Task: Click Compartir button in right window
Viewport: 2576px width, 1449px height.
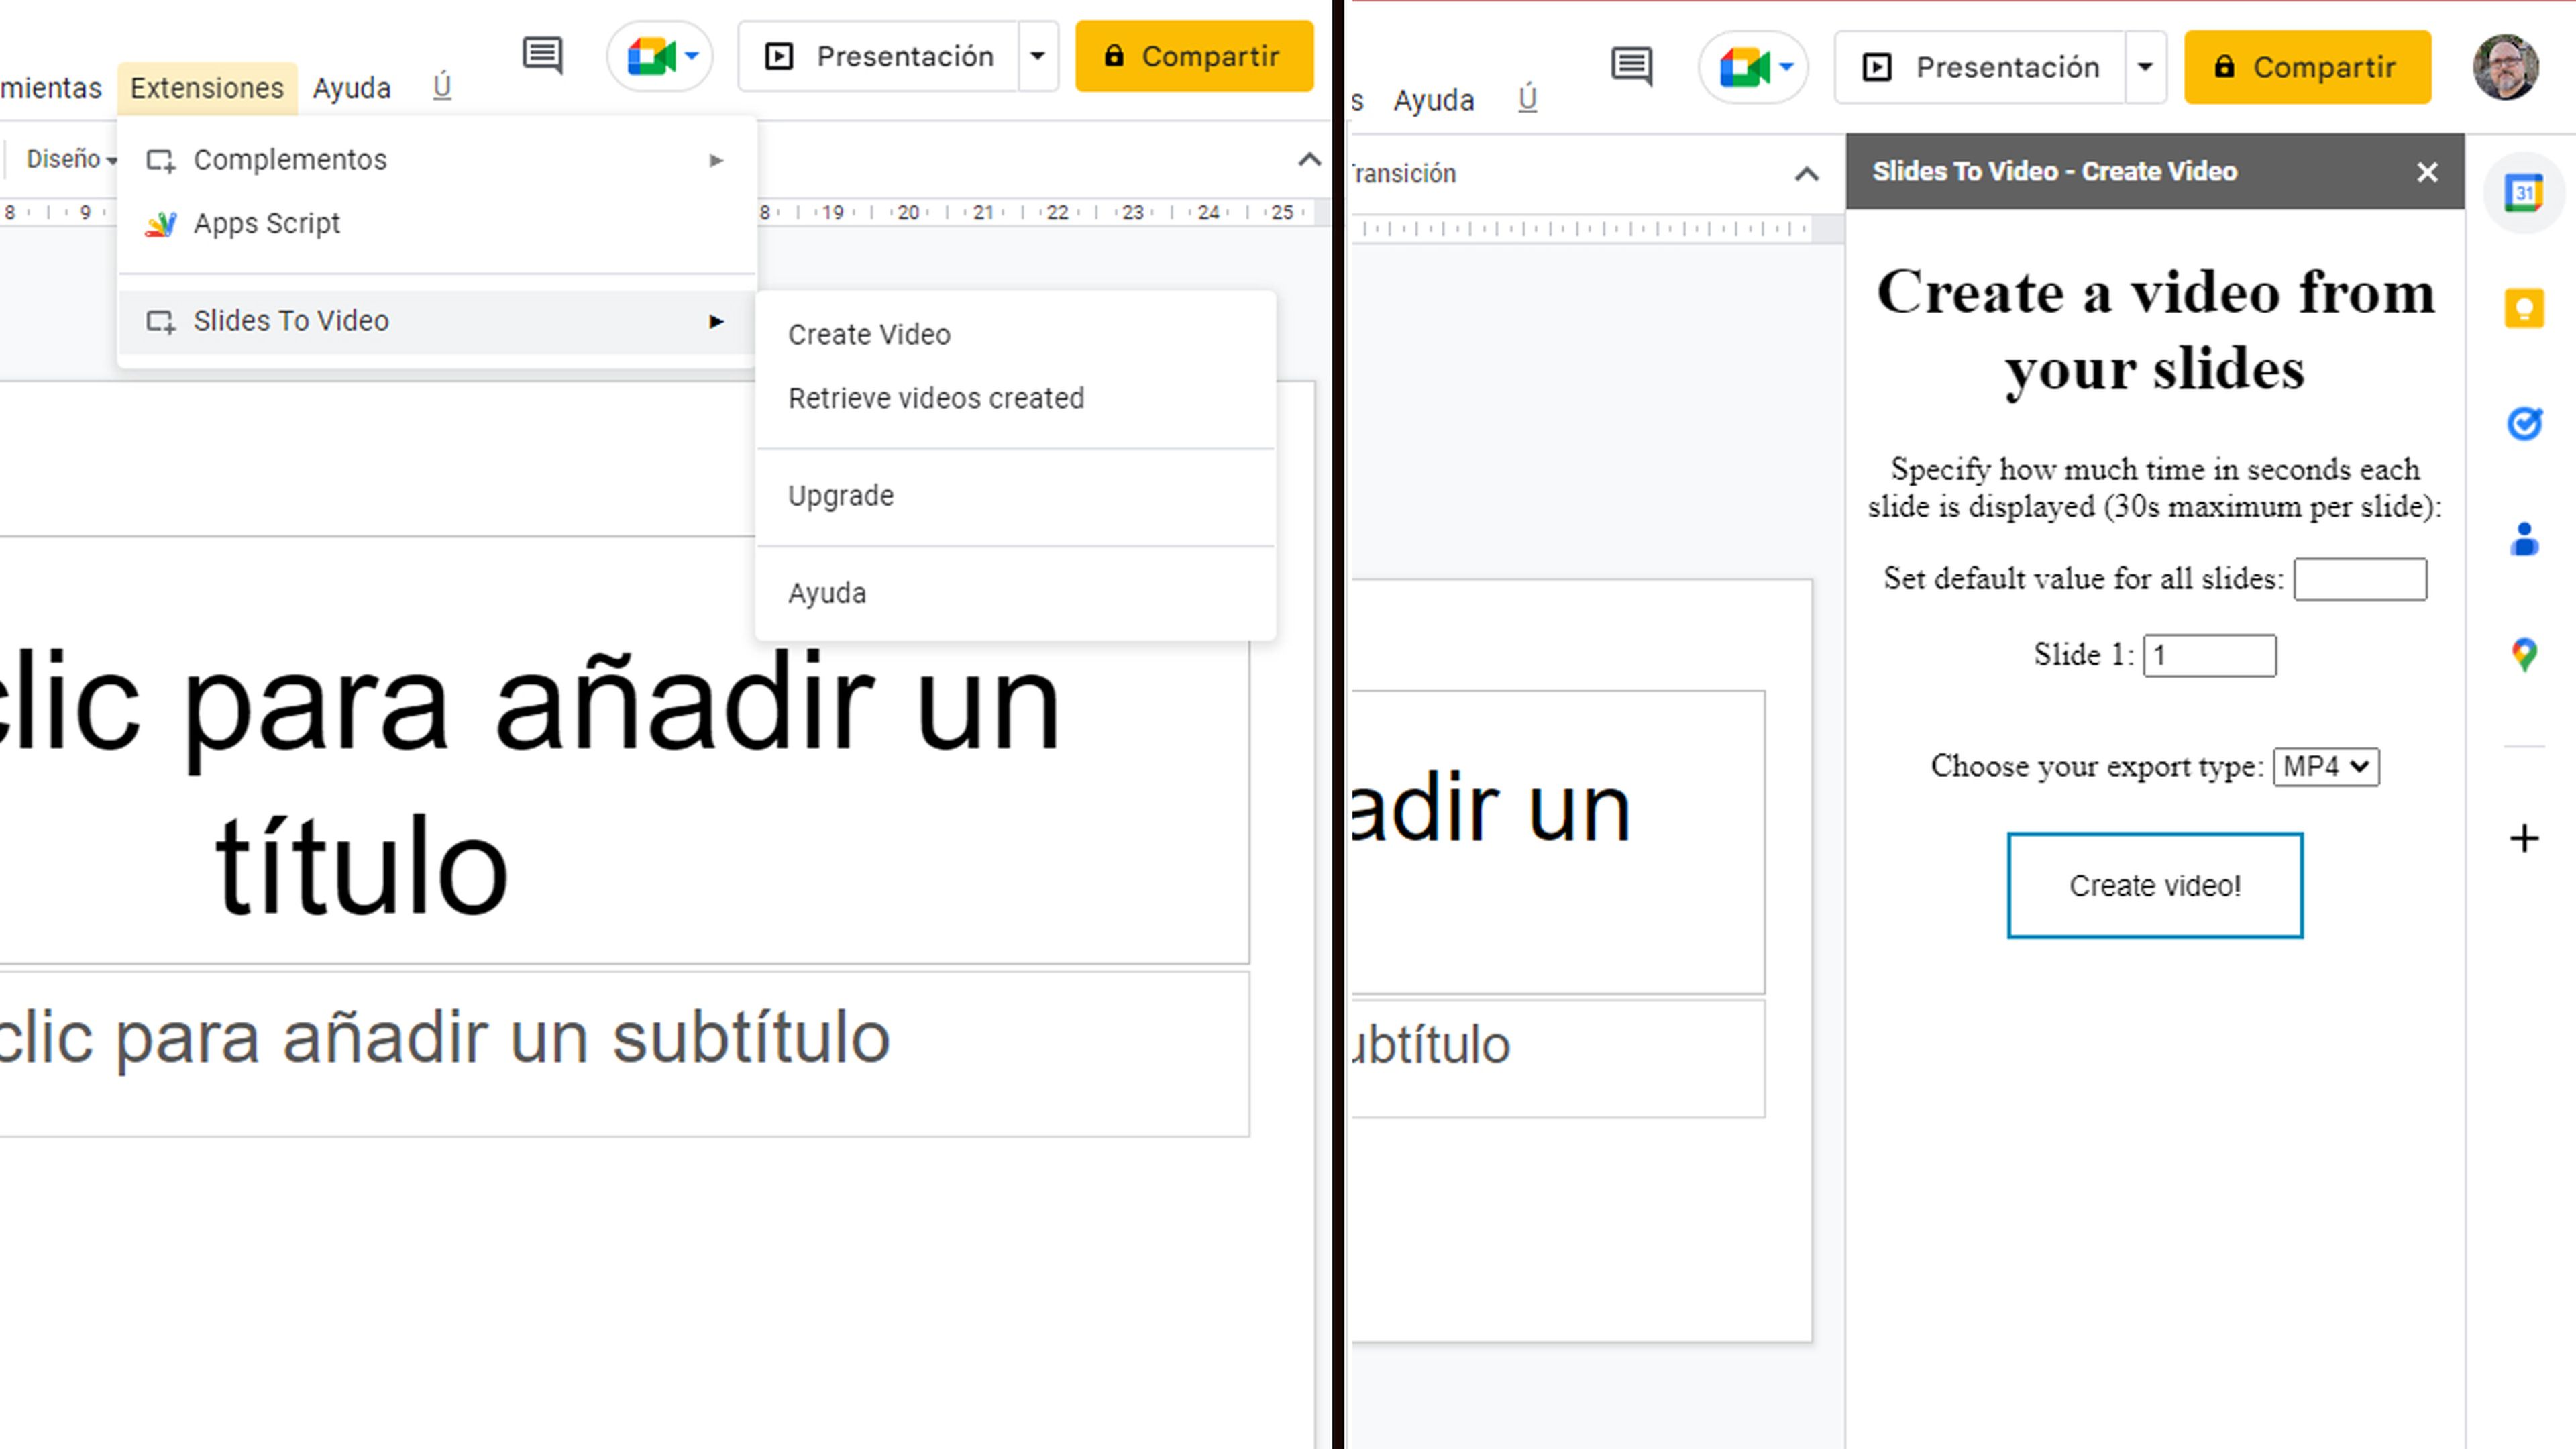Action: [2307, 67]
